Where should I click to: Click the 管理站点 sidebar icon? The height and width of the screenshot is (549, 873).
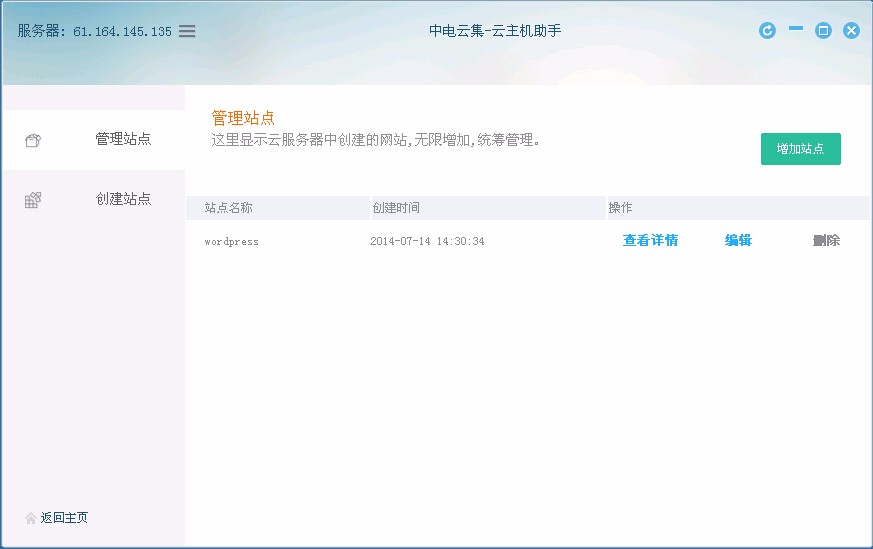pyautogui.click(x=33, y=140)
